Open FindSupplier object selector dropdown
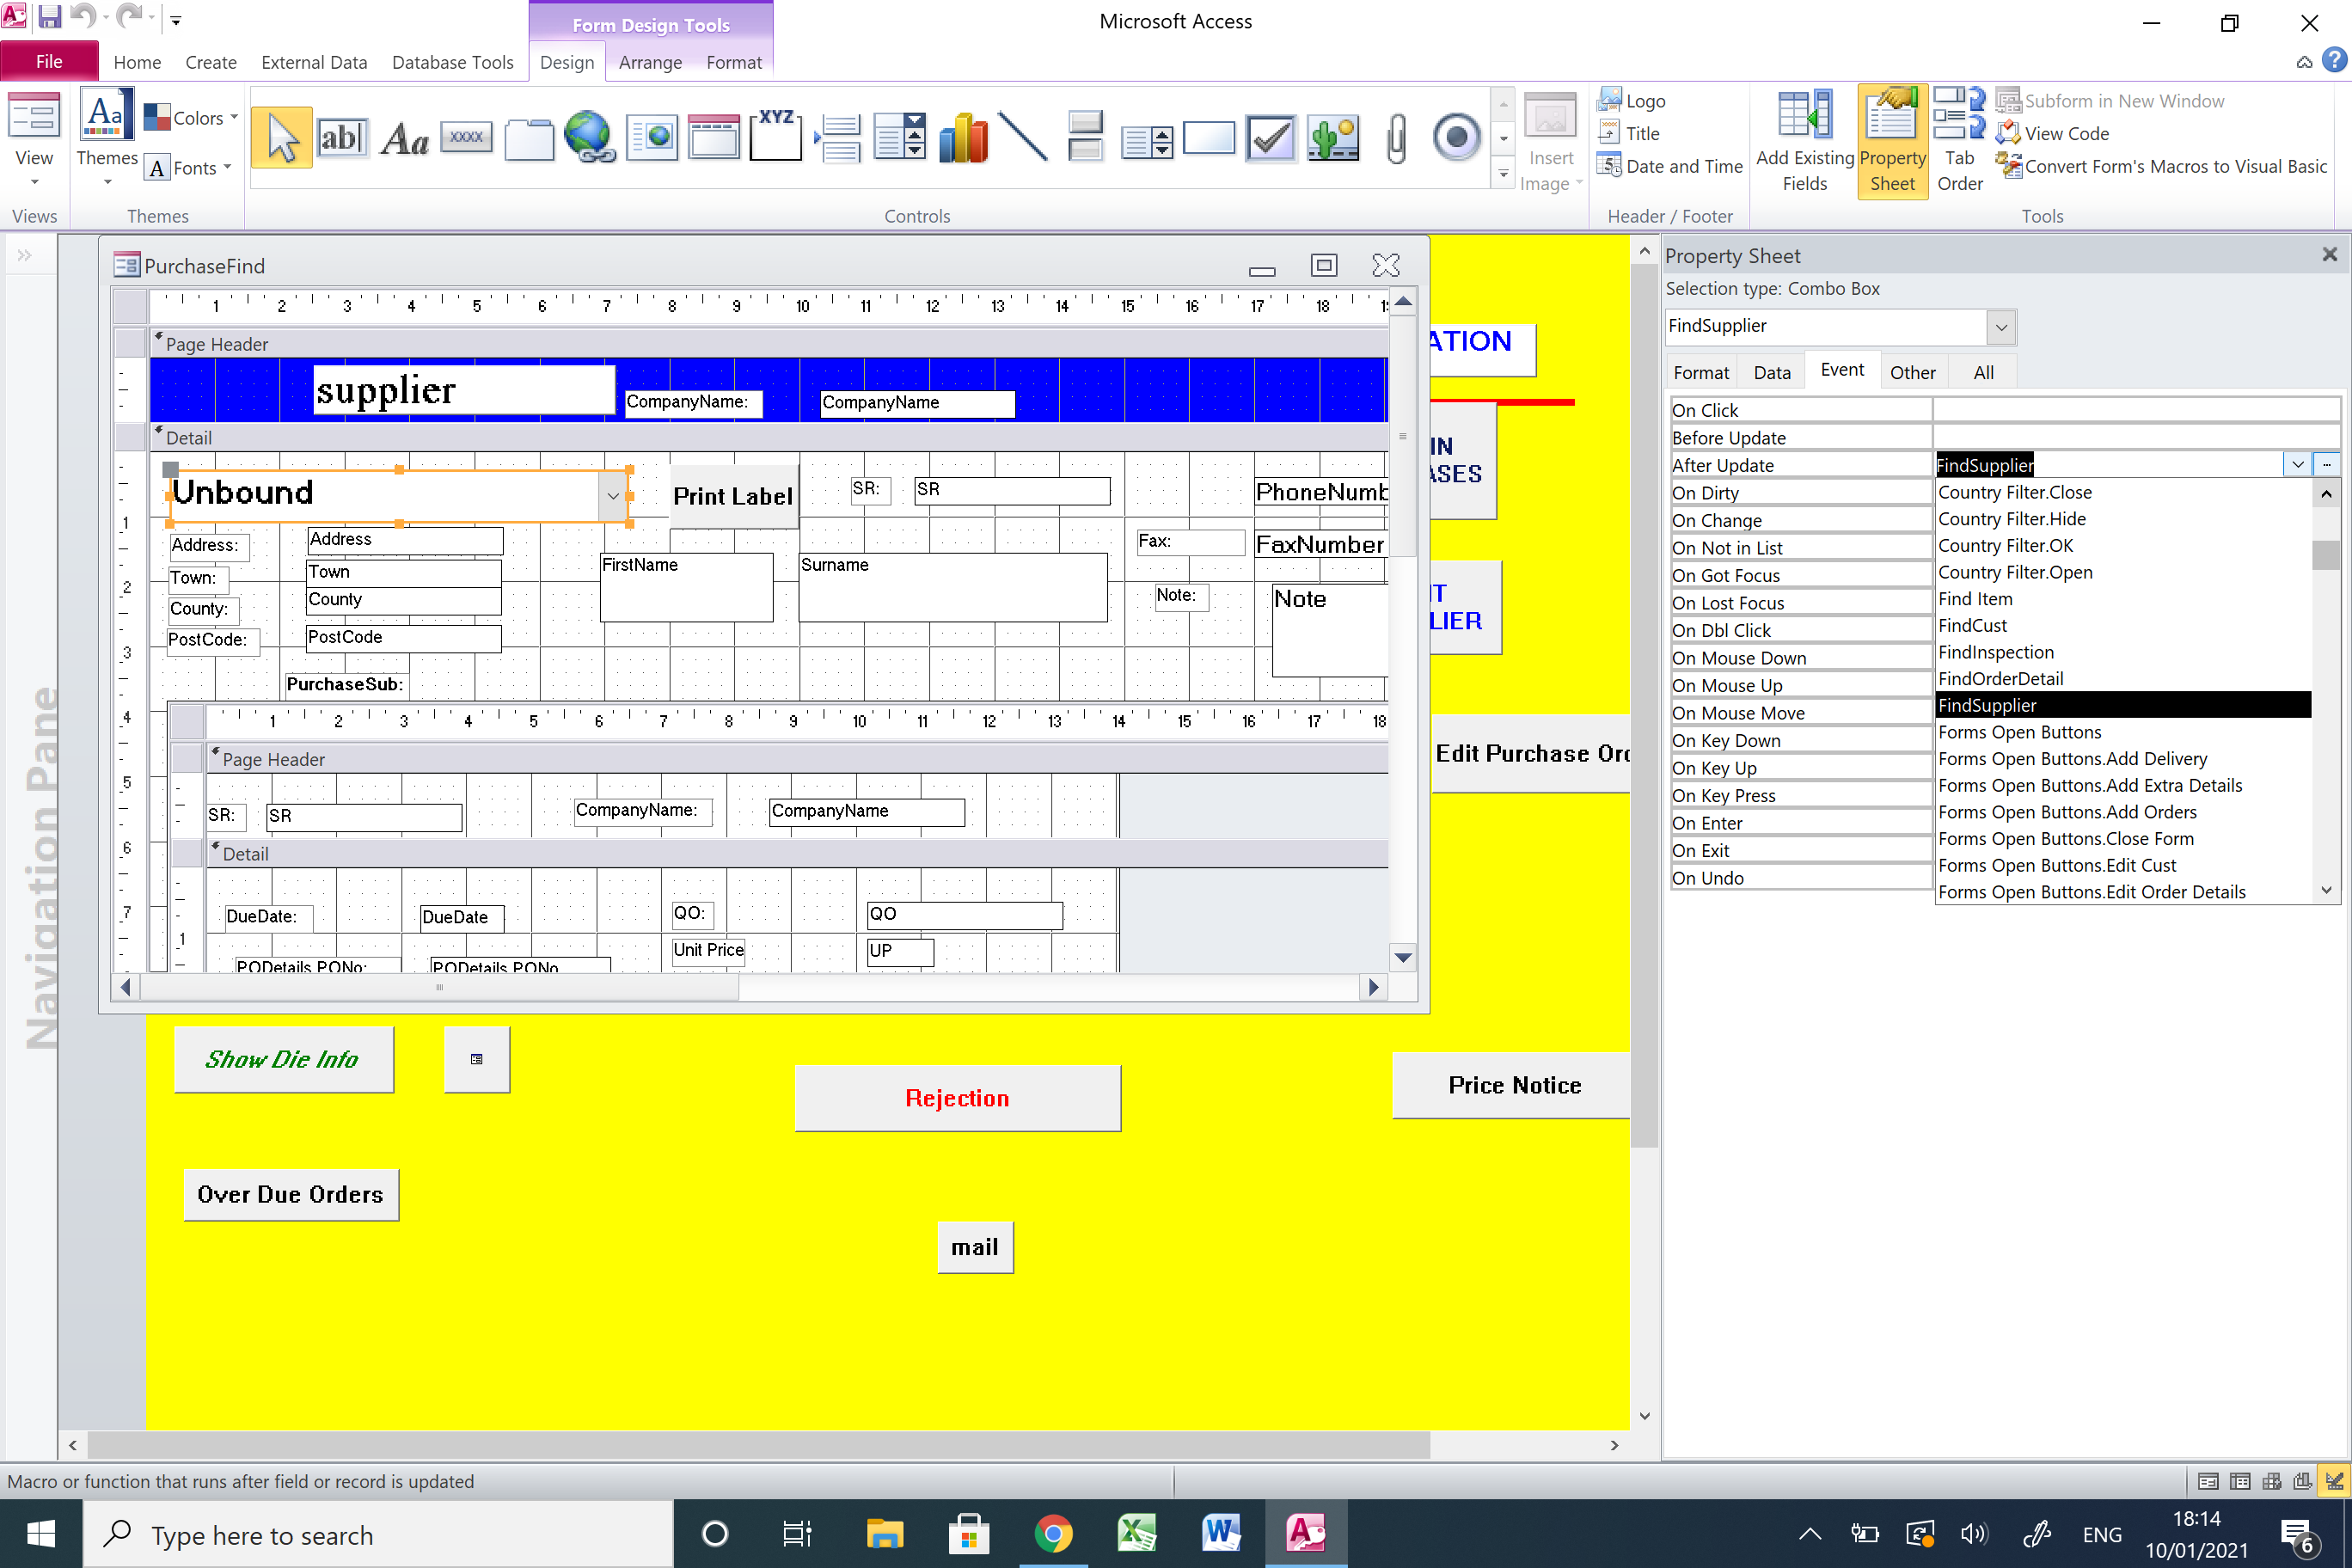 [x=2000, y=326]
